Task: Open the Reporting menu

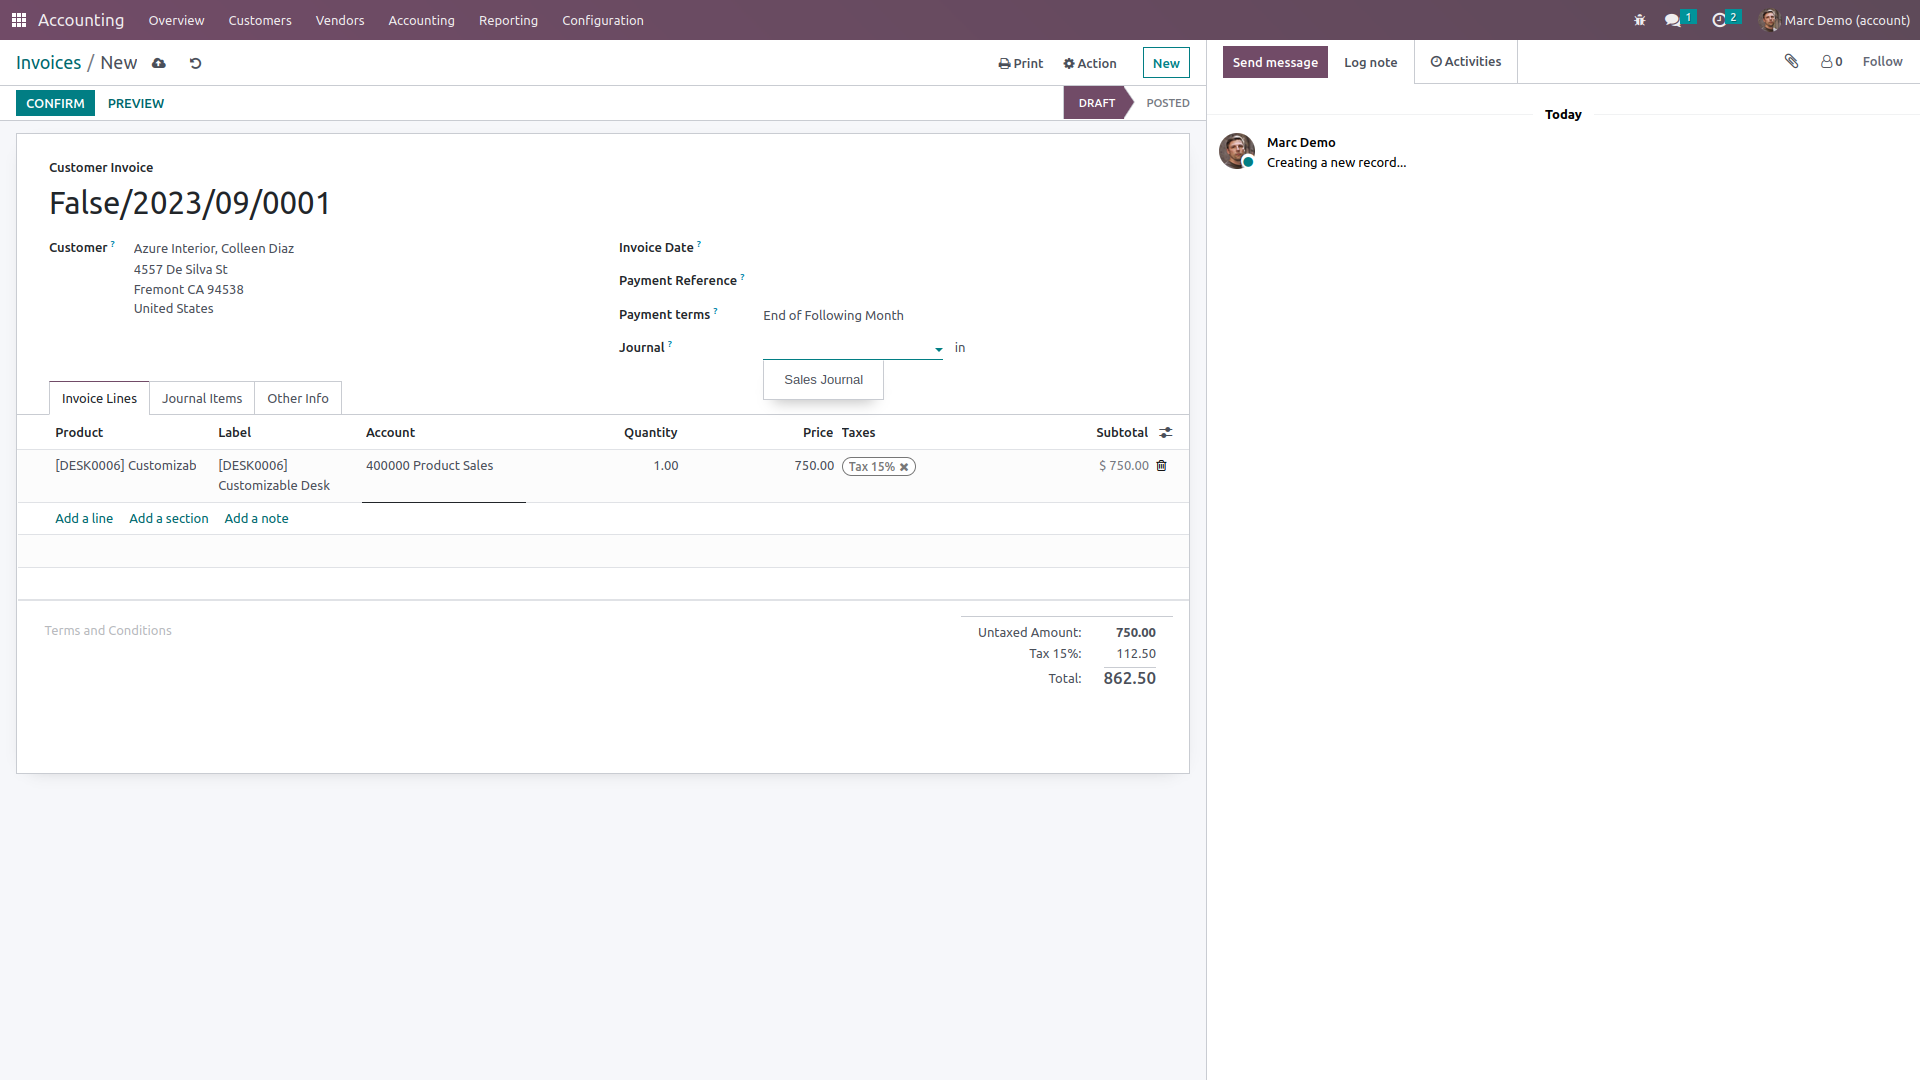Action: tap(508, 20)
